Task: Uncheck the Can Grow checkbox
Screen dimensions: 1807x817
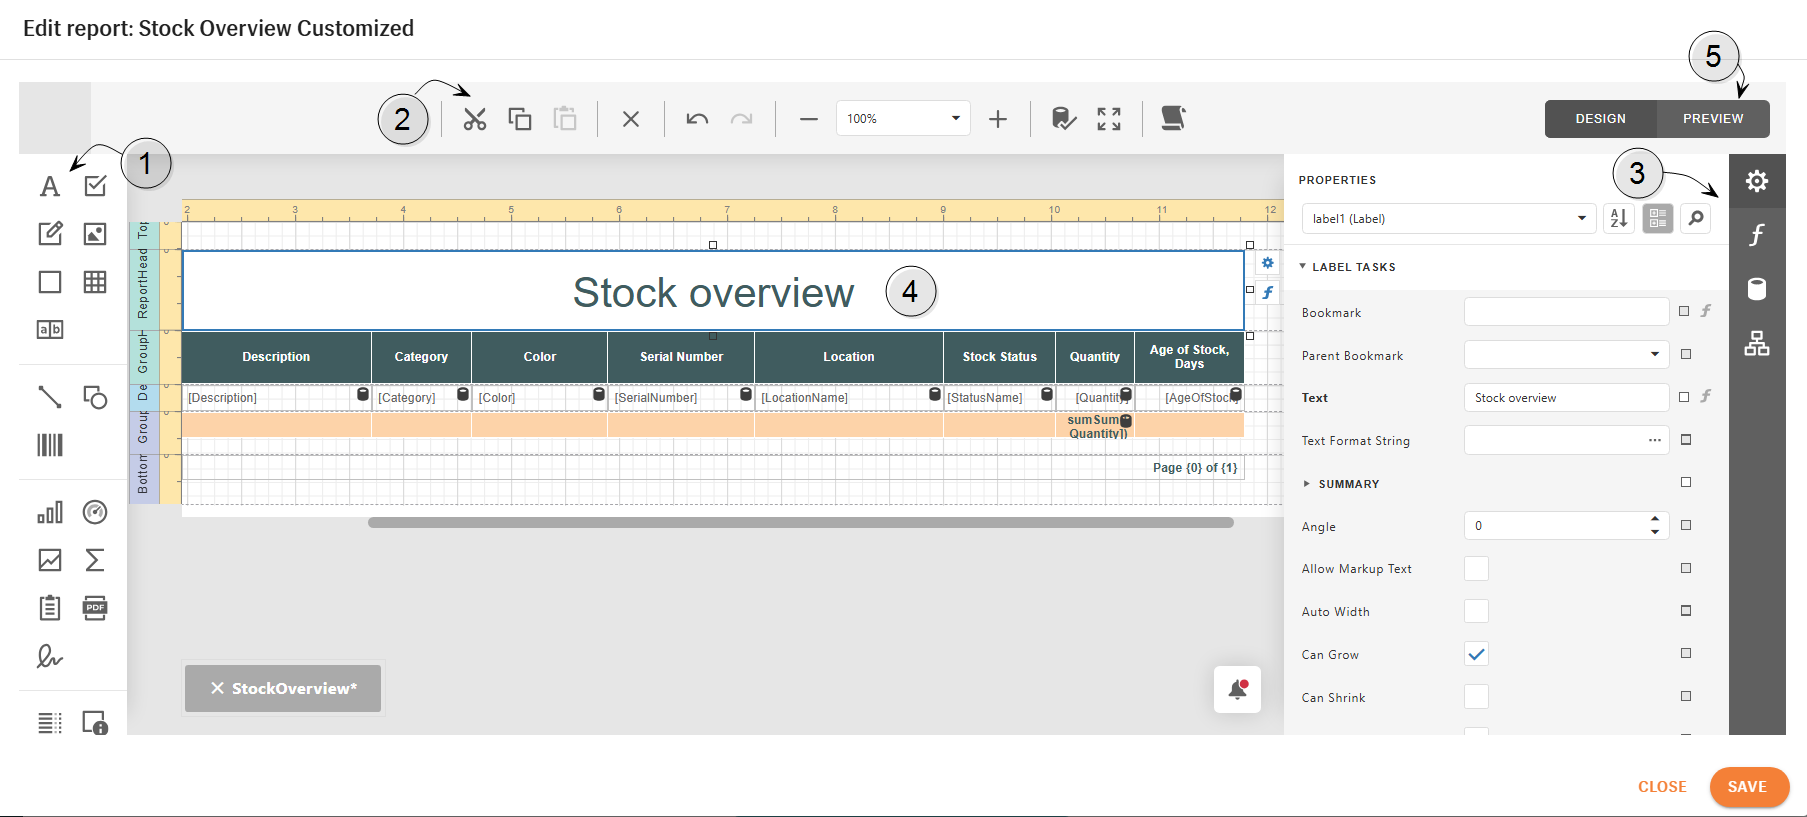Action: pos(1476,654)
